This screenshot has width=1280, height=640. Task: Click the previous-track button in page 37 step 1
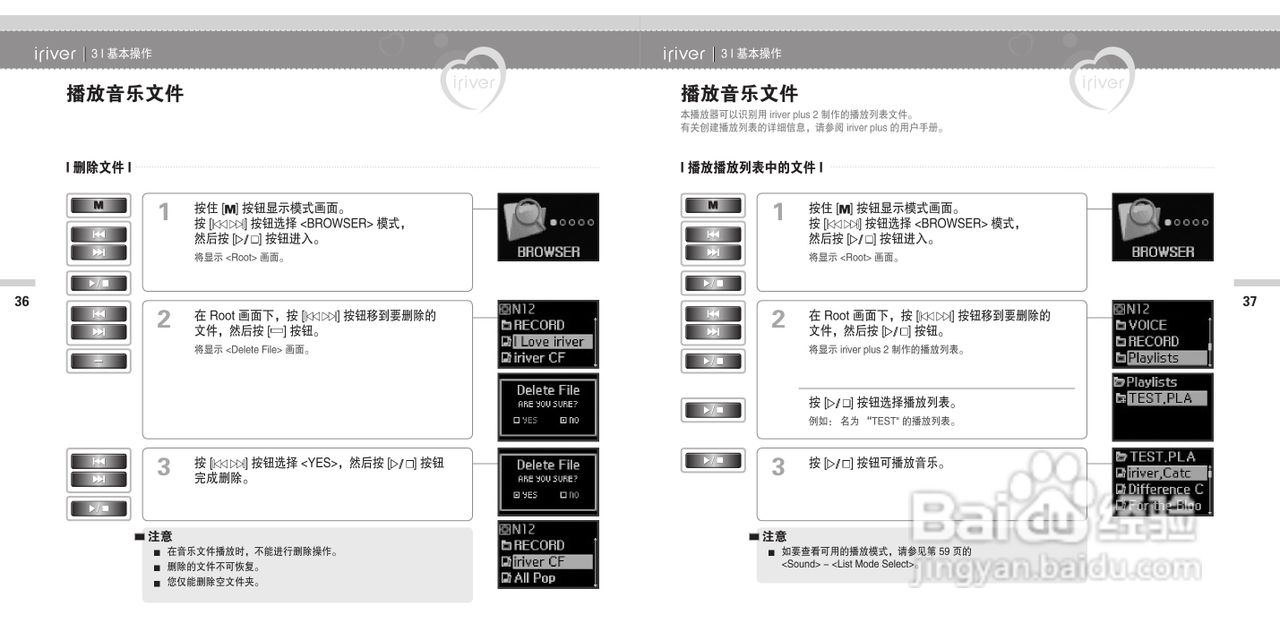coord(712,233)
